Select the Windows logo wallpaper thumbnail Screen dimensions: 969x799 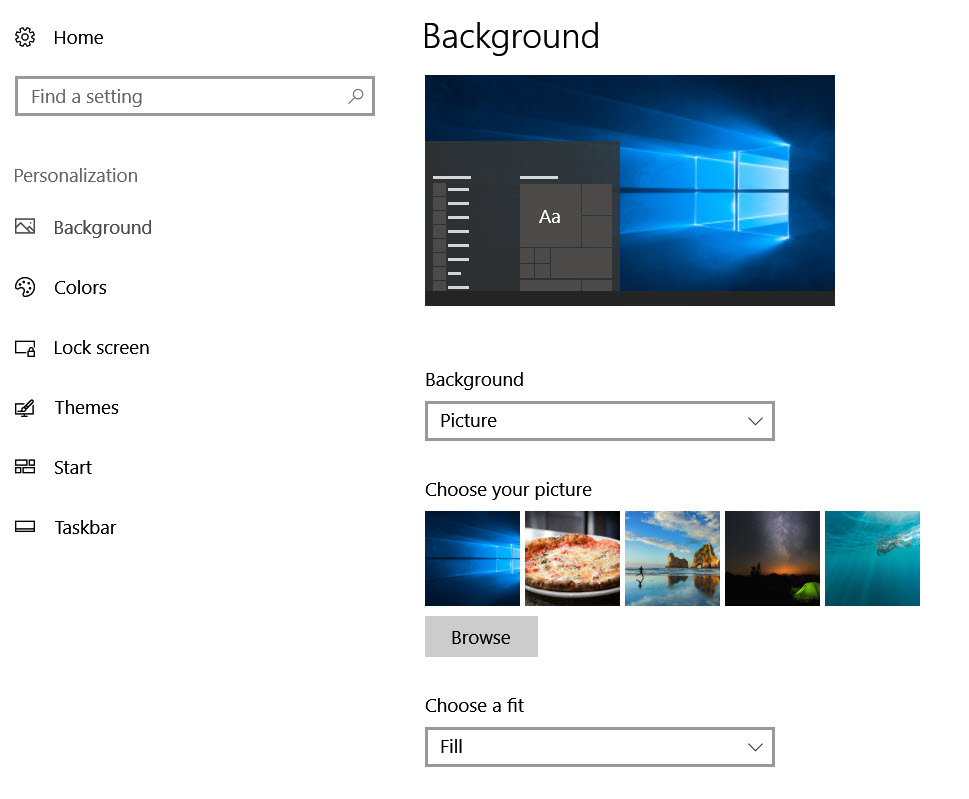472,558
